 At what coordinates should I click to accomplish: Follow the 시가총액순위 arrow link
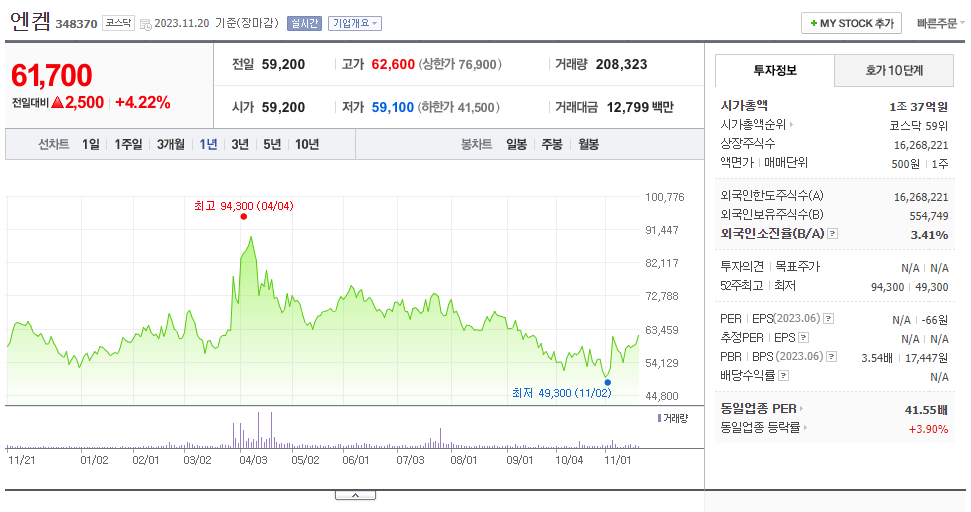pyautogui.click(x=757, y=124)
